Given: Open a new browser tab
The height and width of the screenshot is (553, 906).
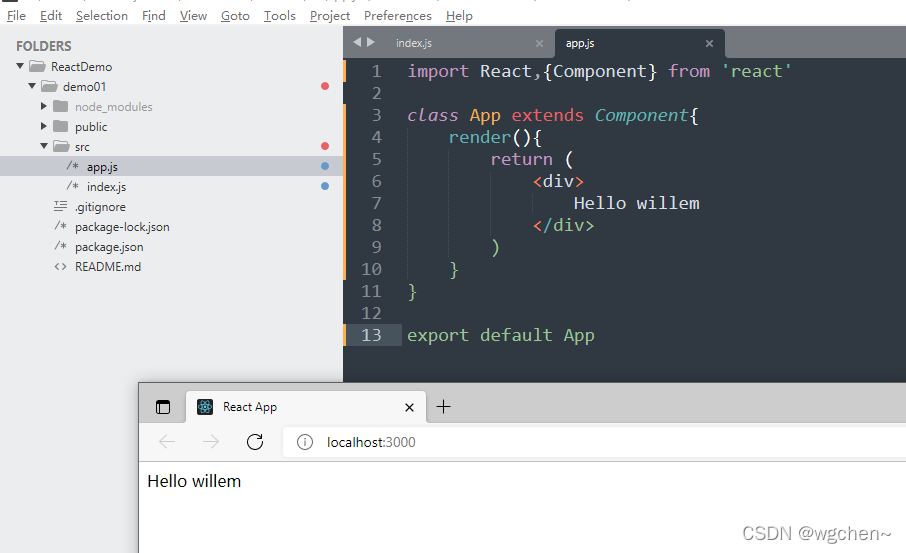Looking at the screenshot, I should 443,407.
